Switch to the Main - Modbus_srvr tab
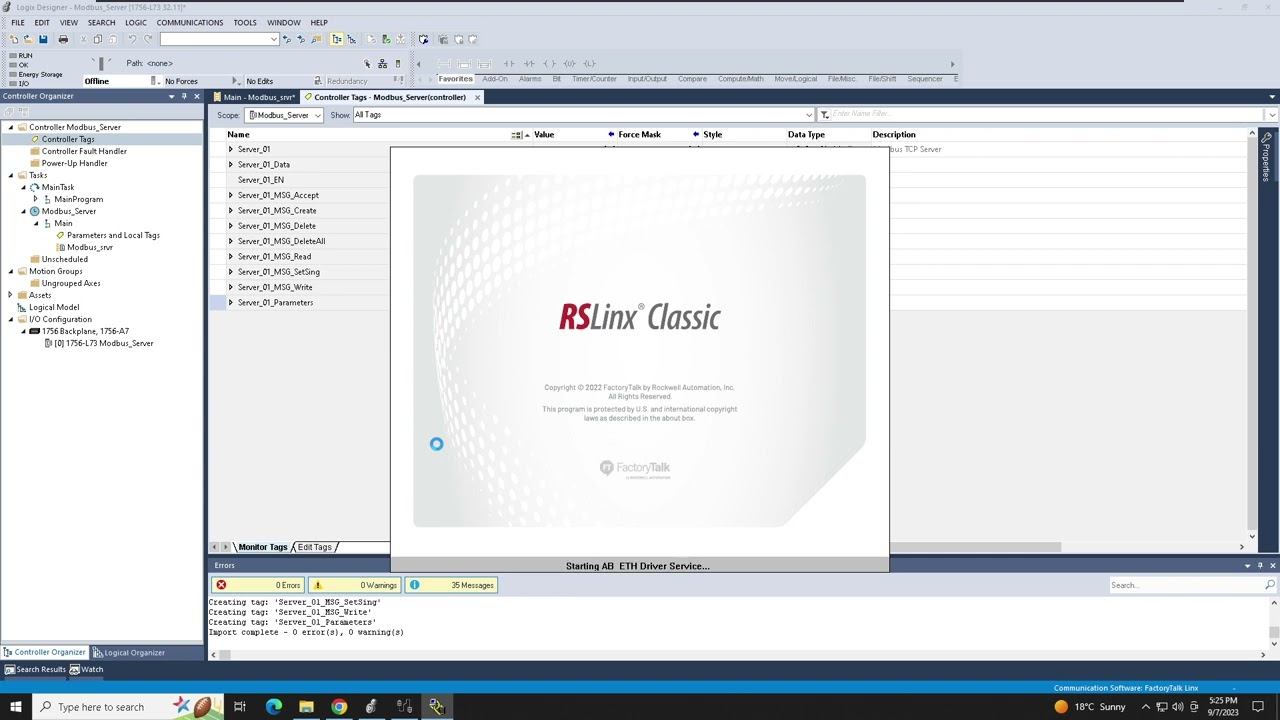This screenshot has width=1280, height=720. pyautogui.click(x=257, y=97)
